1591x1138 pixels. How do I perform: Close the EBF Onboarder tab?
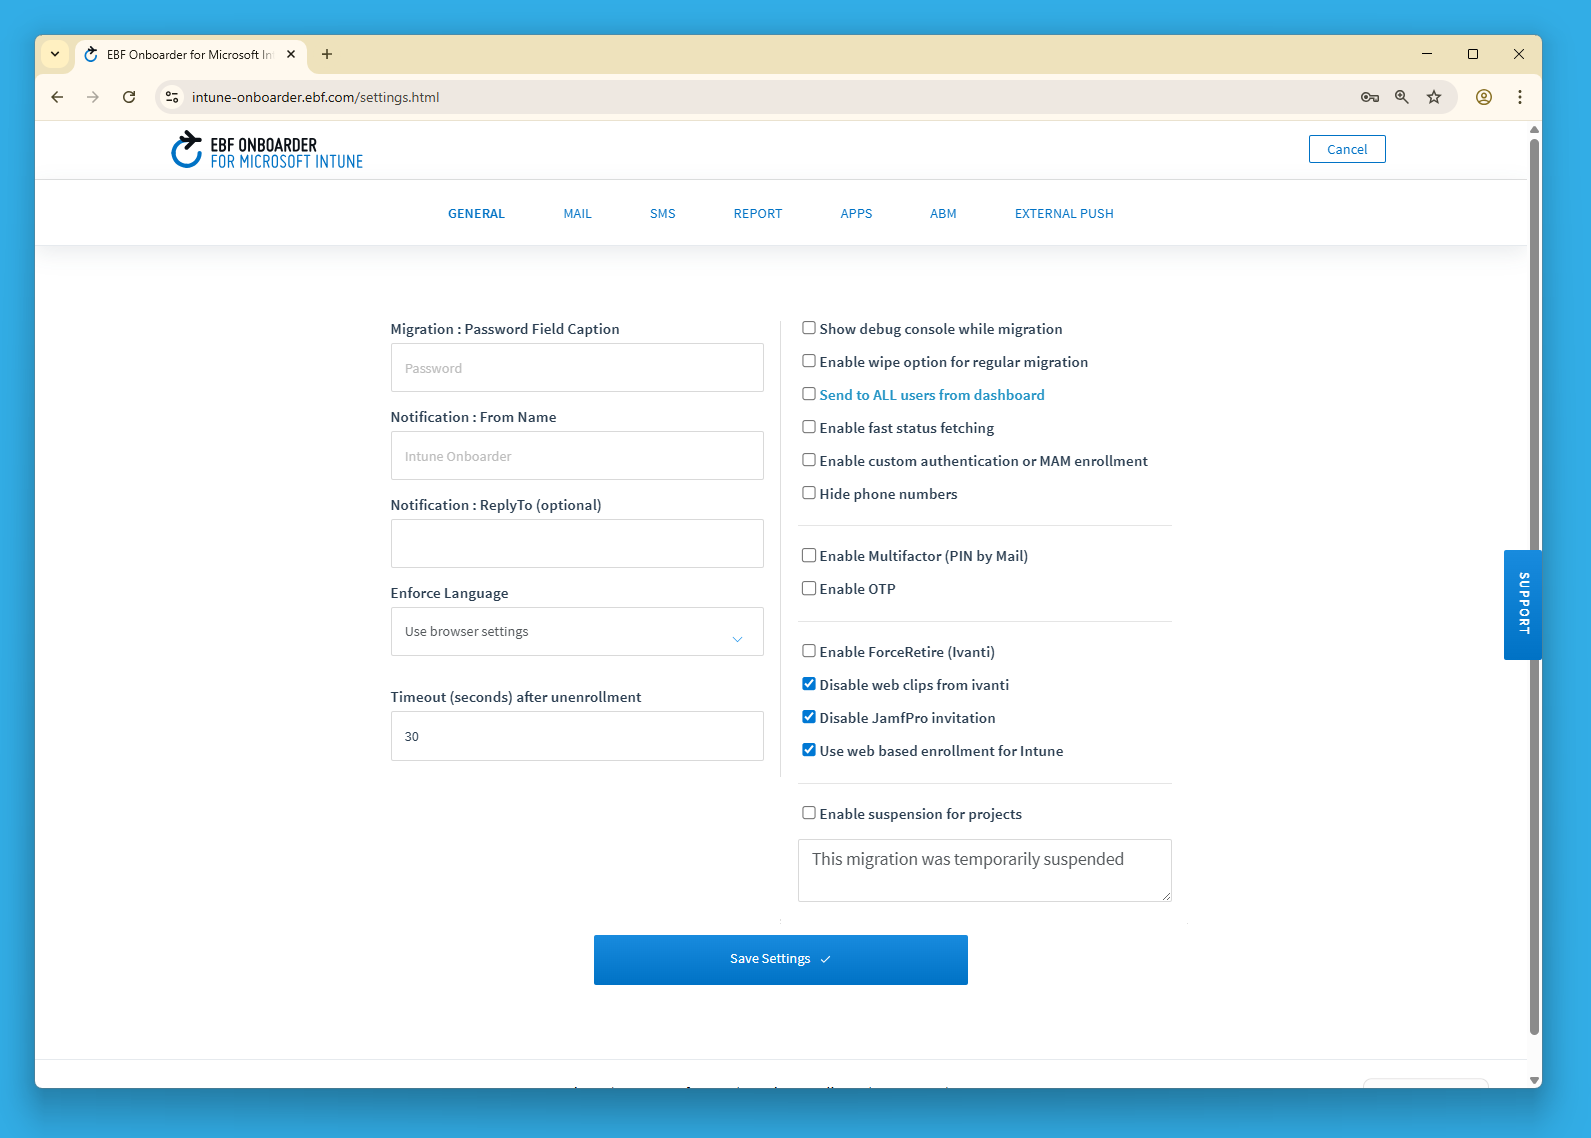click(x=291, y=54)
